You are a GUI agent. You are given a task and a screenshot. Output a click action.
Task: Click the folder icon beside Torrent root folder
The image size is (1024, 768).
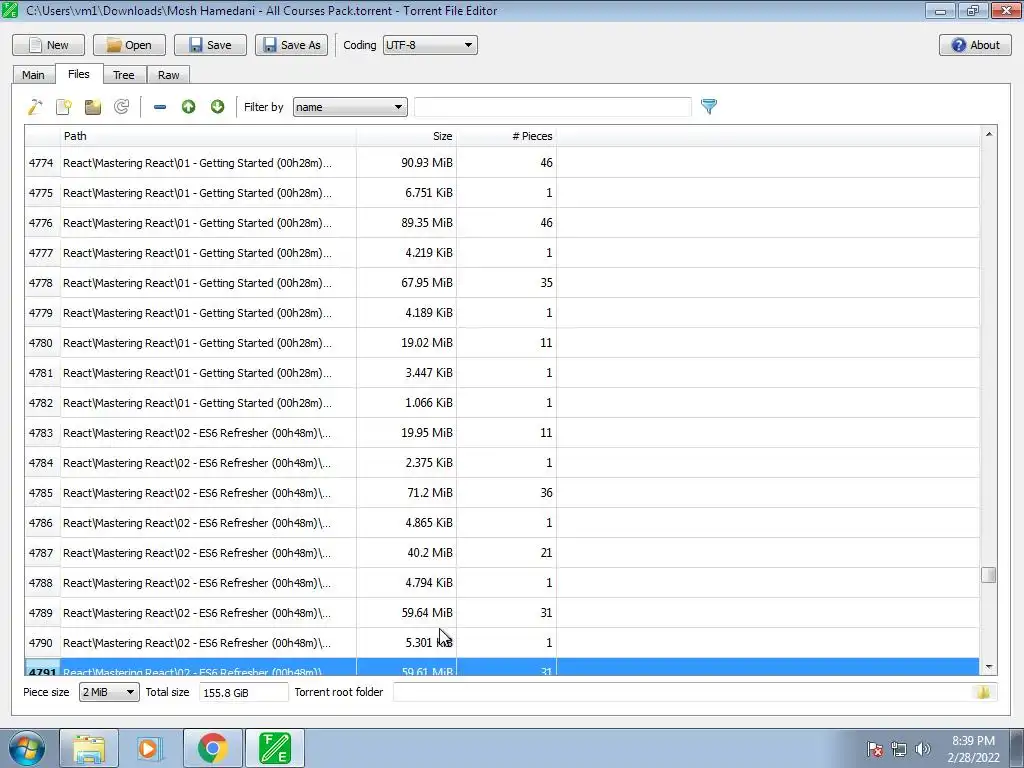point(983,692)
